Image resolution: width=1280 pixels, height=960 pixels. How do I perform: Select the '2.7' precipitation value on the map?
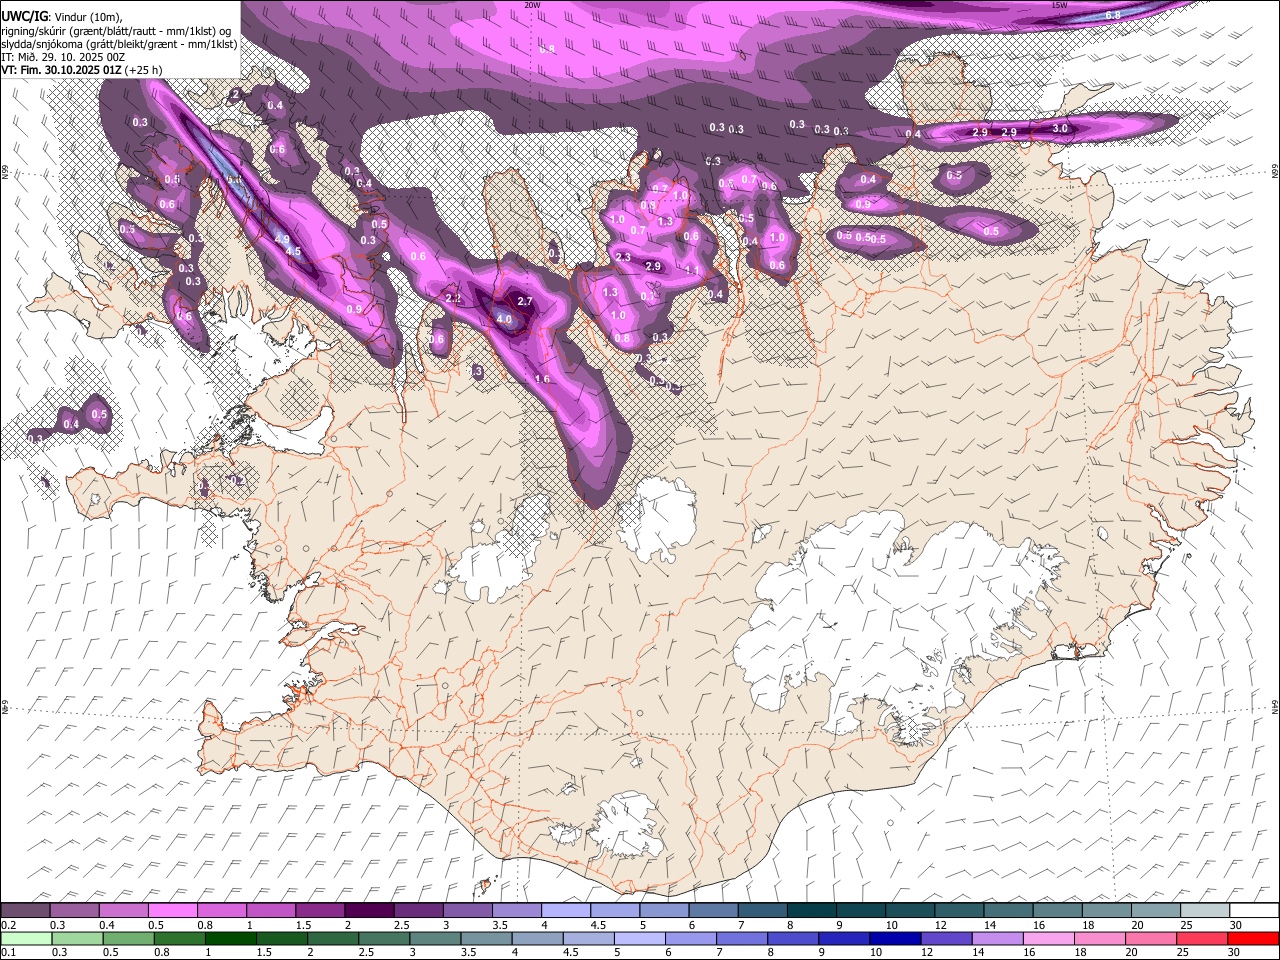point(526,301)
